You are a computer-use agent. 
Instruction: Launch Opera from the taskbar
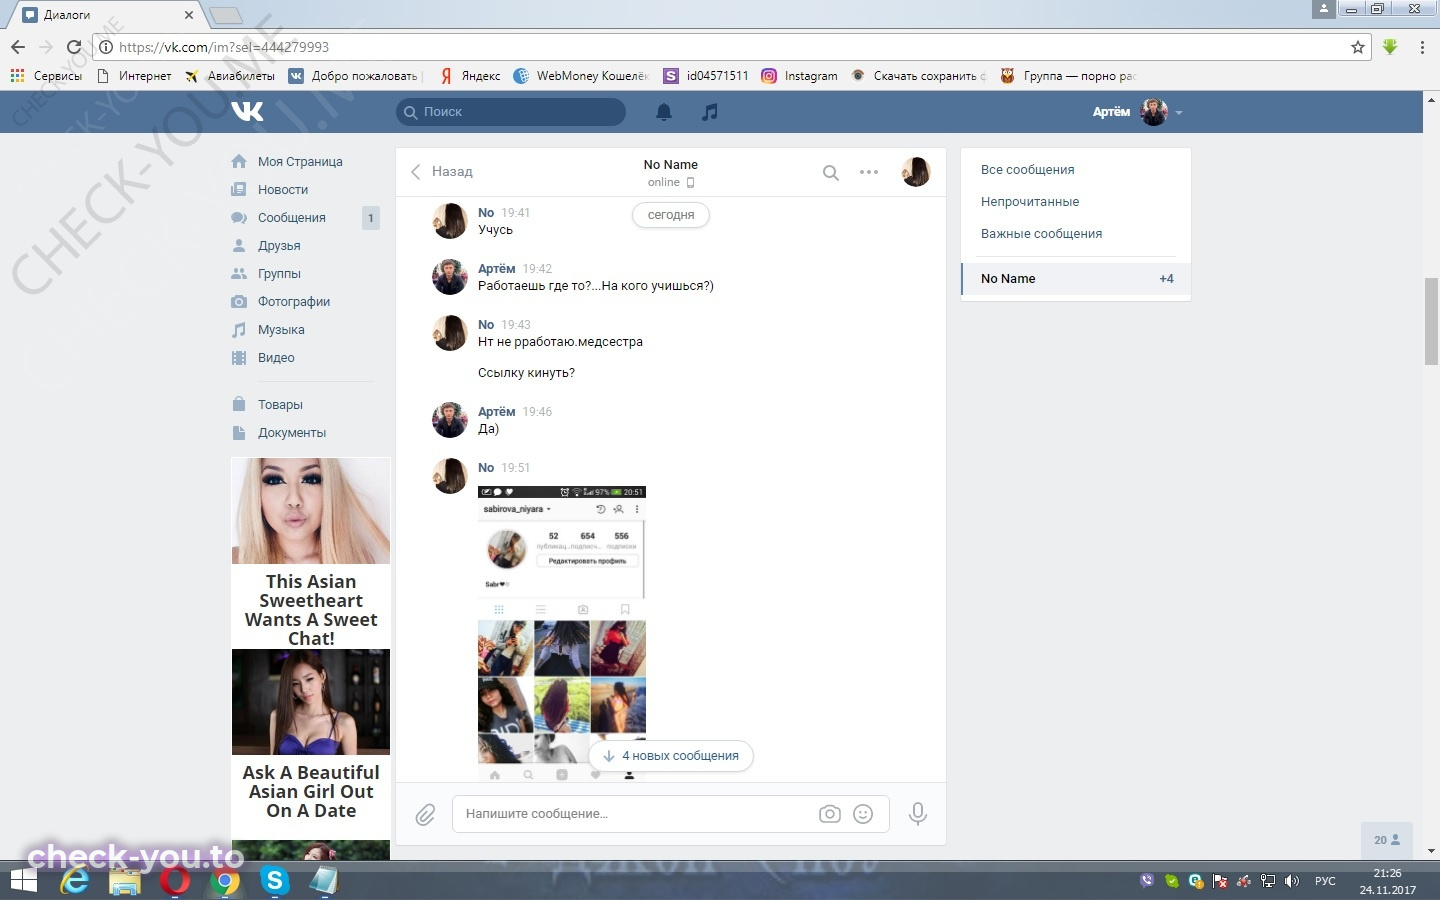coord(175,881)
